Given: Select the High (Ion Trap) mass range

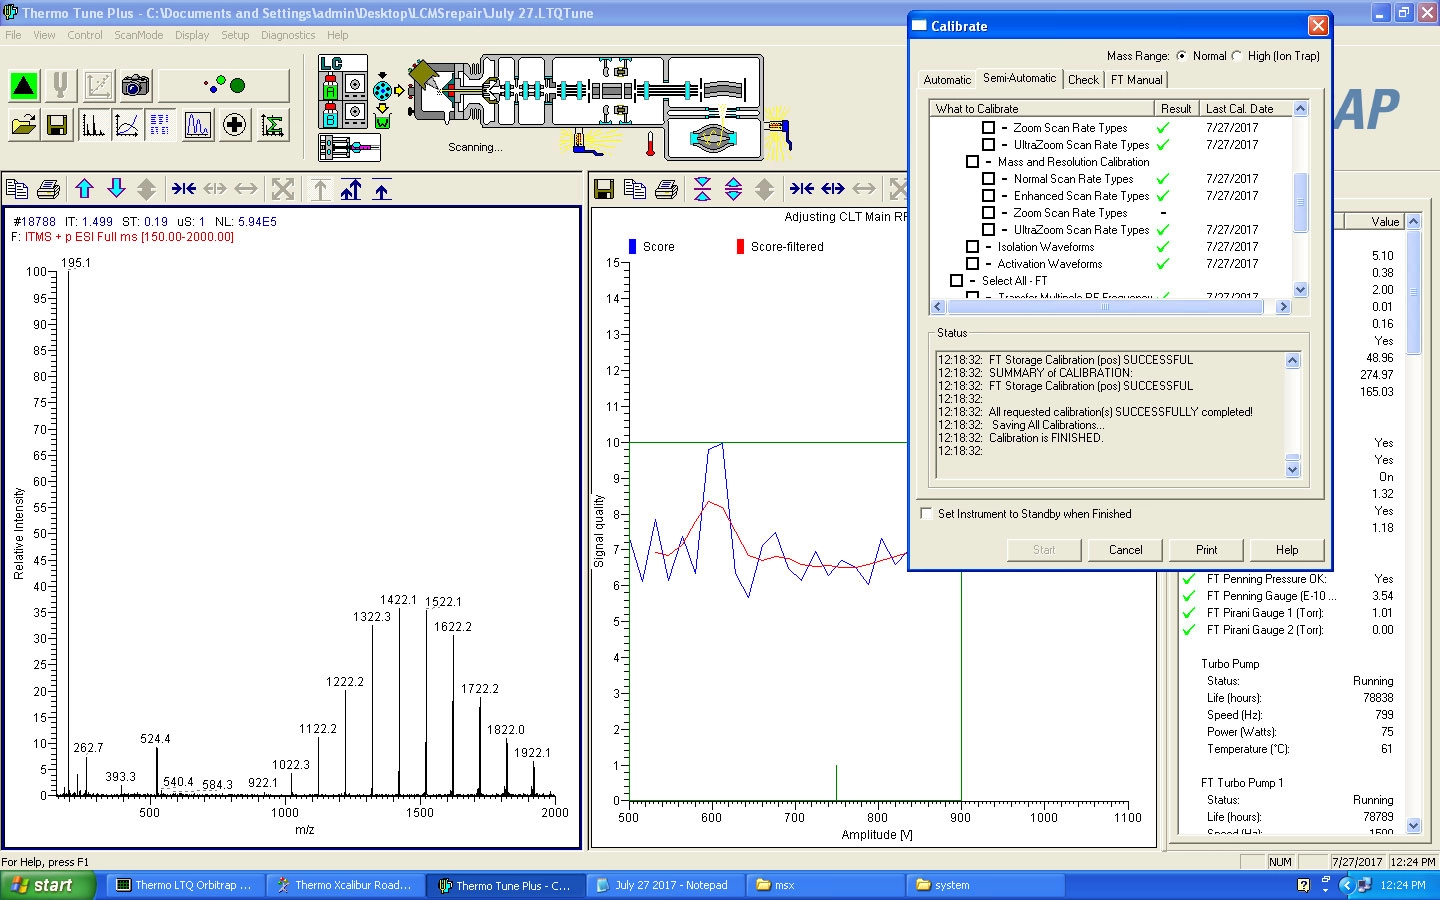Looking at the screenshot, I should tap(1237, 56).
